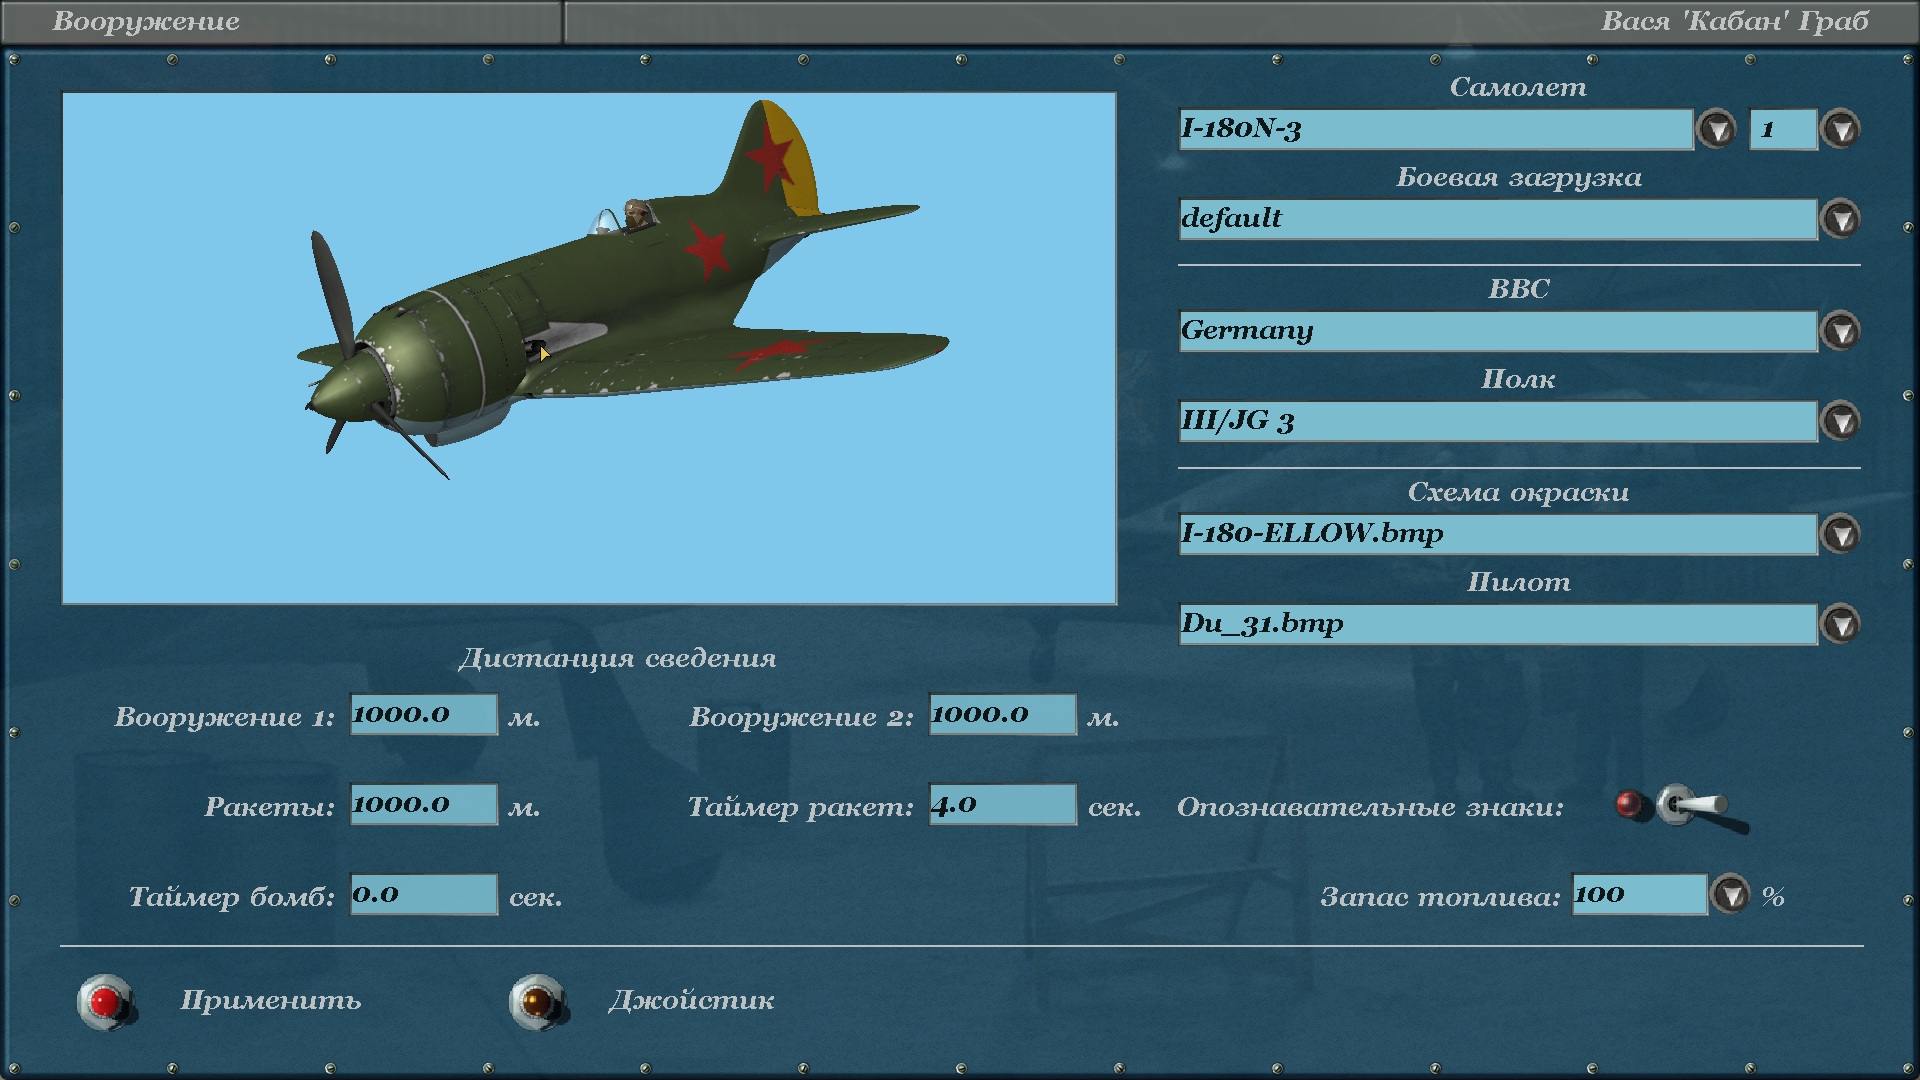The width and height of the screenshot is (1920, 1080).
Task: Click the Вооружение 1 distance field
Action: (x=423, y=715)
